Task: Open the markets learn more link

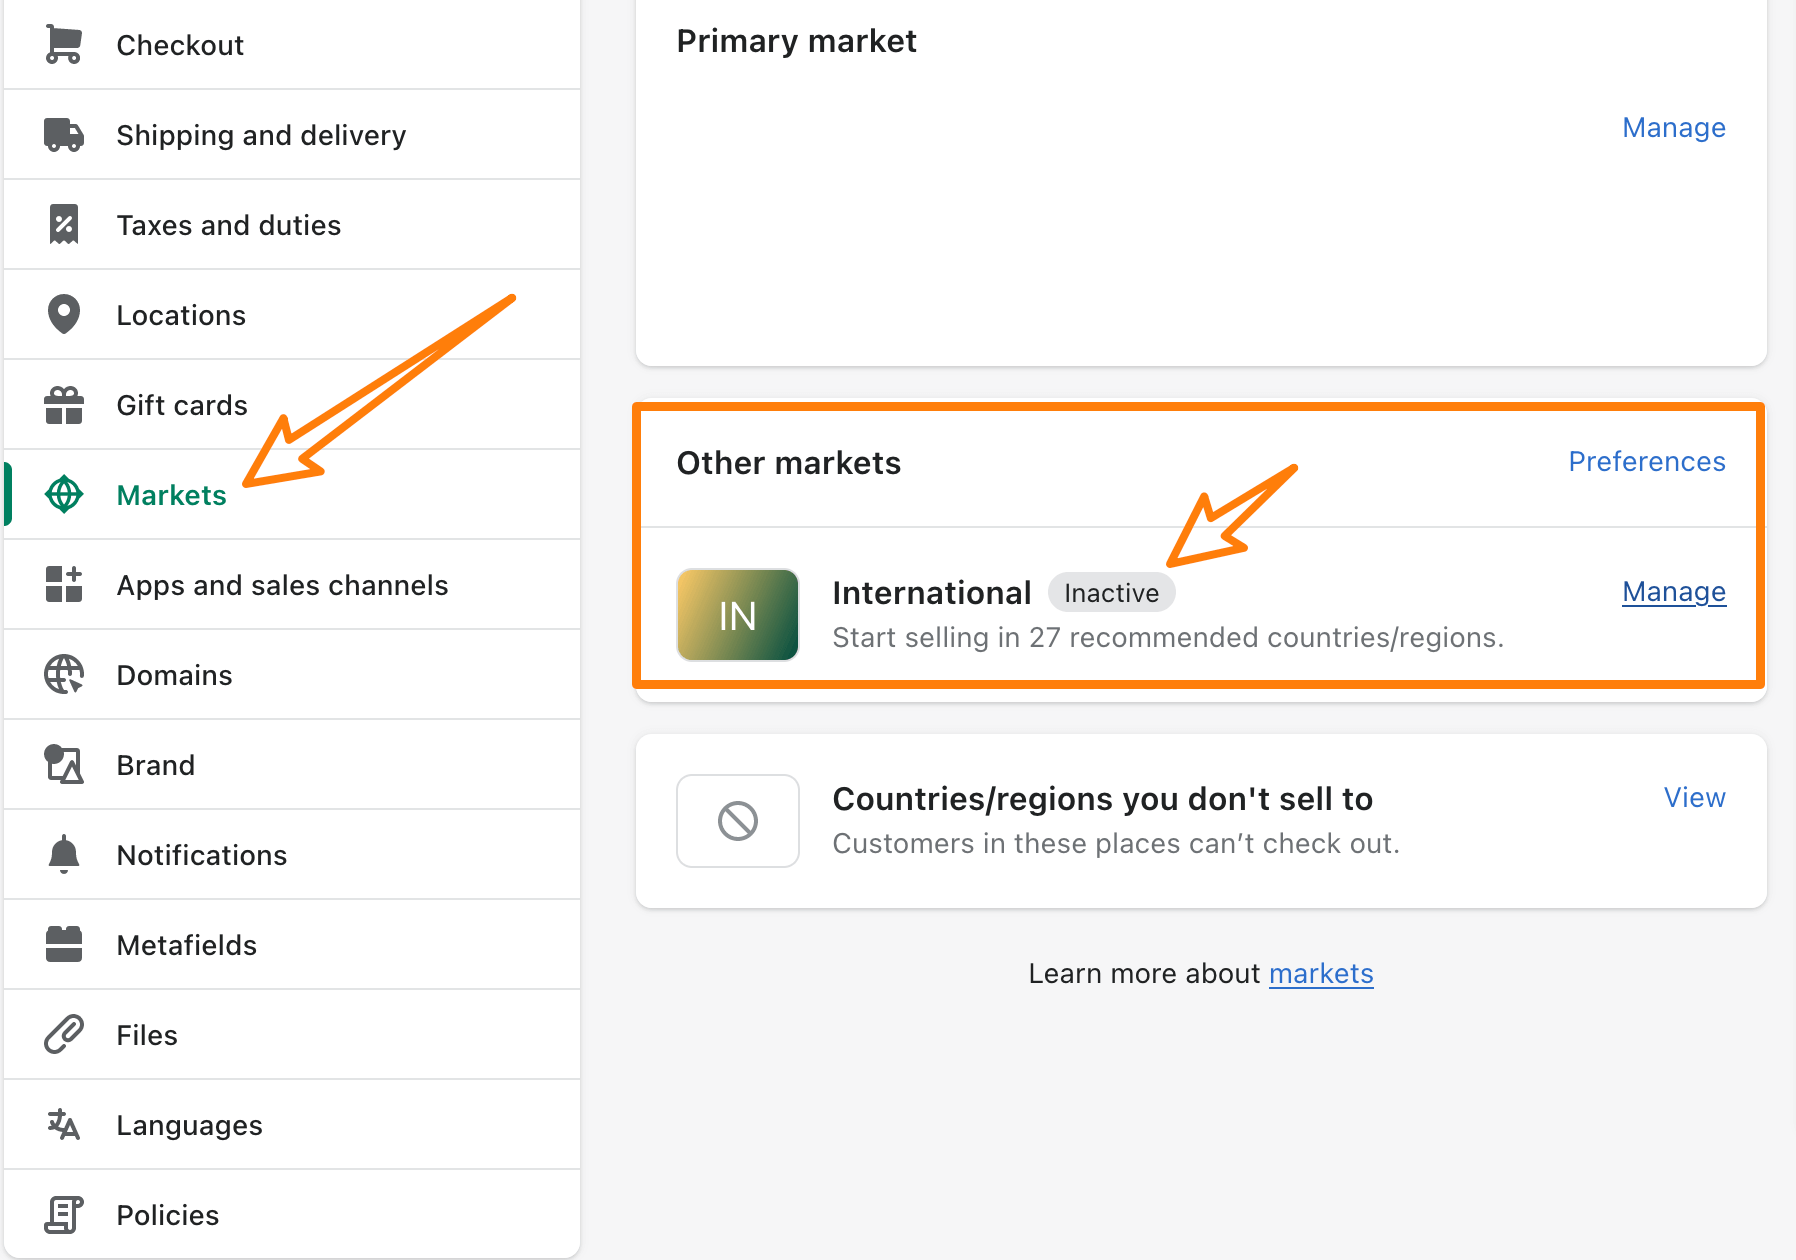Action: pyautogui.click(x=1320, y=973)
